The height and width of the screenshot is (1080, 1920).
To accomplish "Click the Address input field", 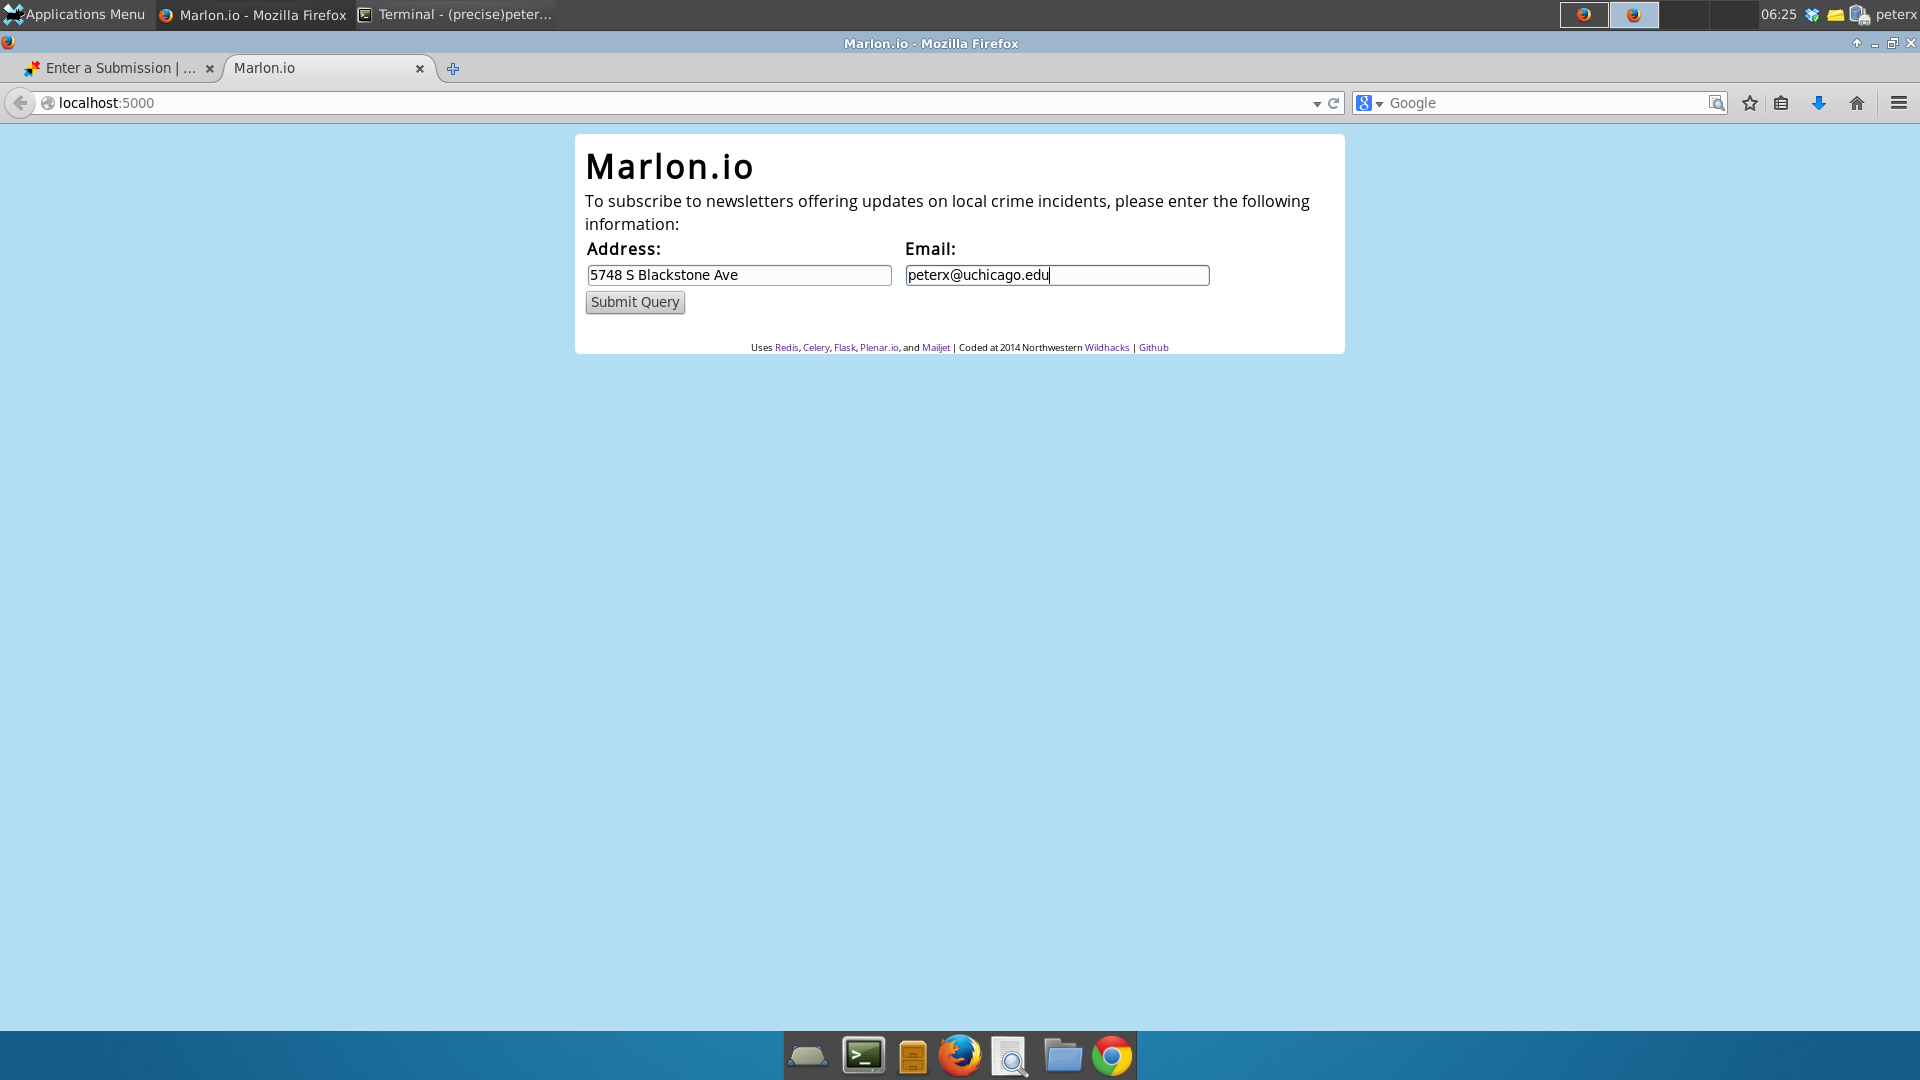I will (x=738, y=275).
